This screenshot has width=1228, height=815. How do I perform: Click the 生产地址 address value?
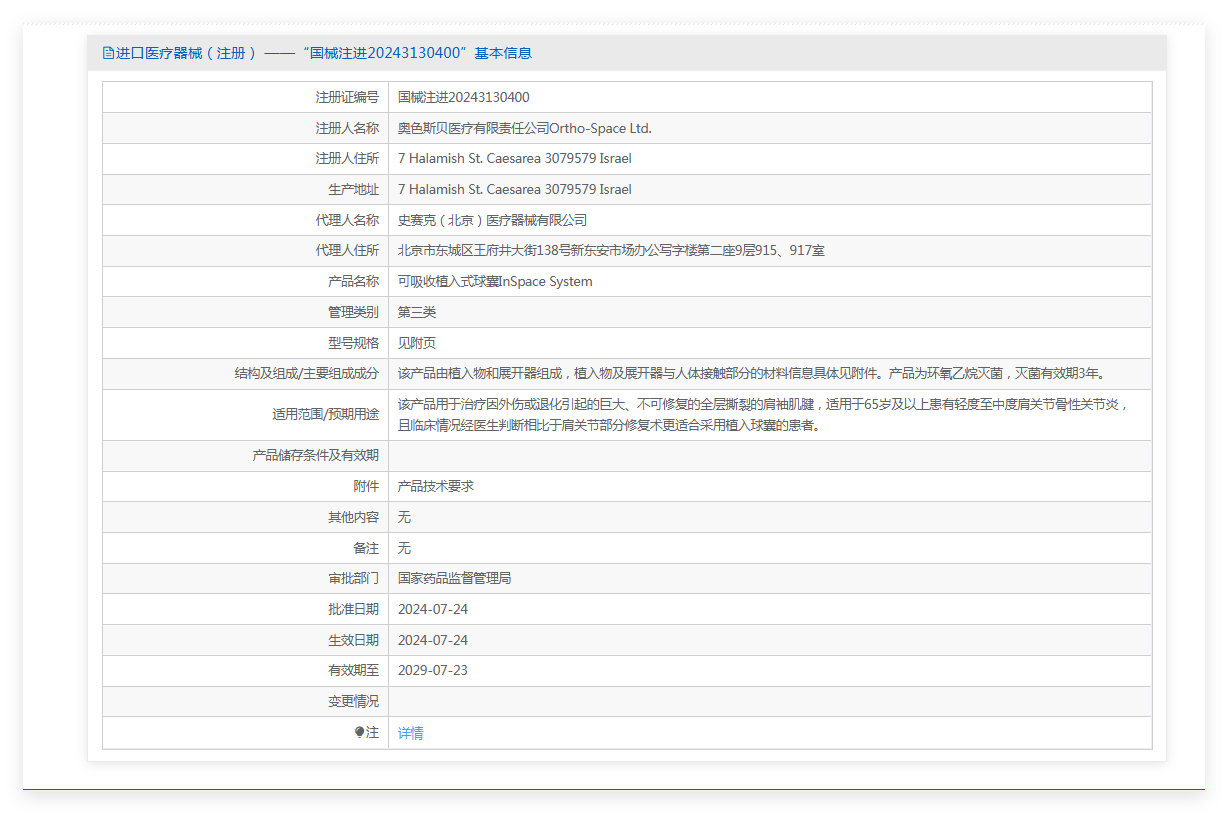point(515,190)
